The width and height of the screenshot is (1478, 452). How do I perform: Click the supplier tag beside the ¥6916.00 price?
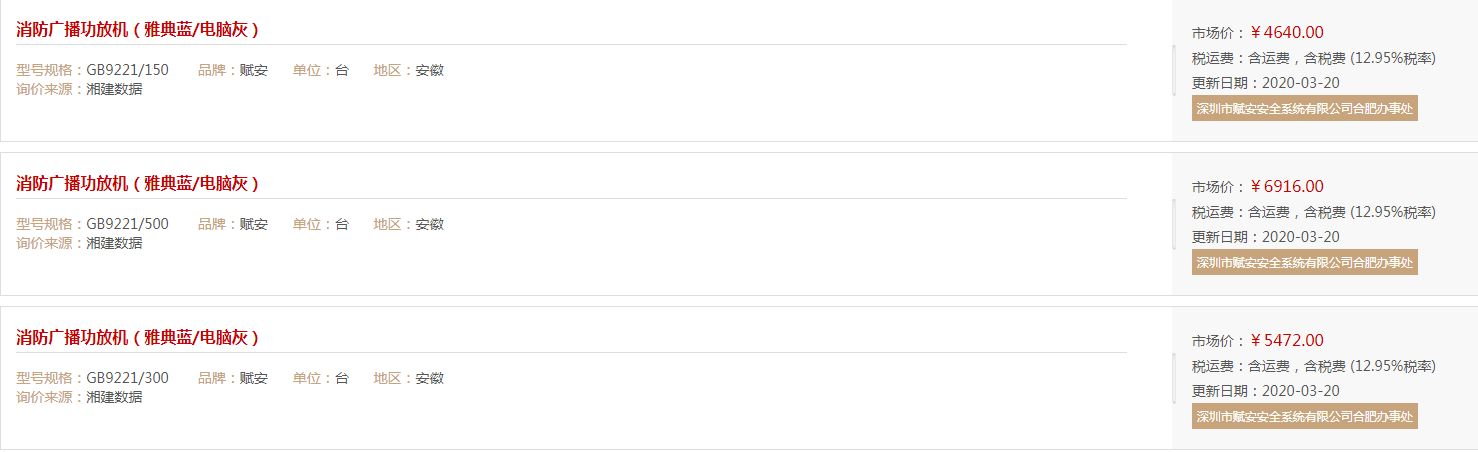pyautogui.click(x=1305, y=263)
